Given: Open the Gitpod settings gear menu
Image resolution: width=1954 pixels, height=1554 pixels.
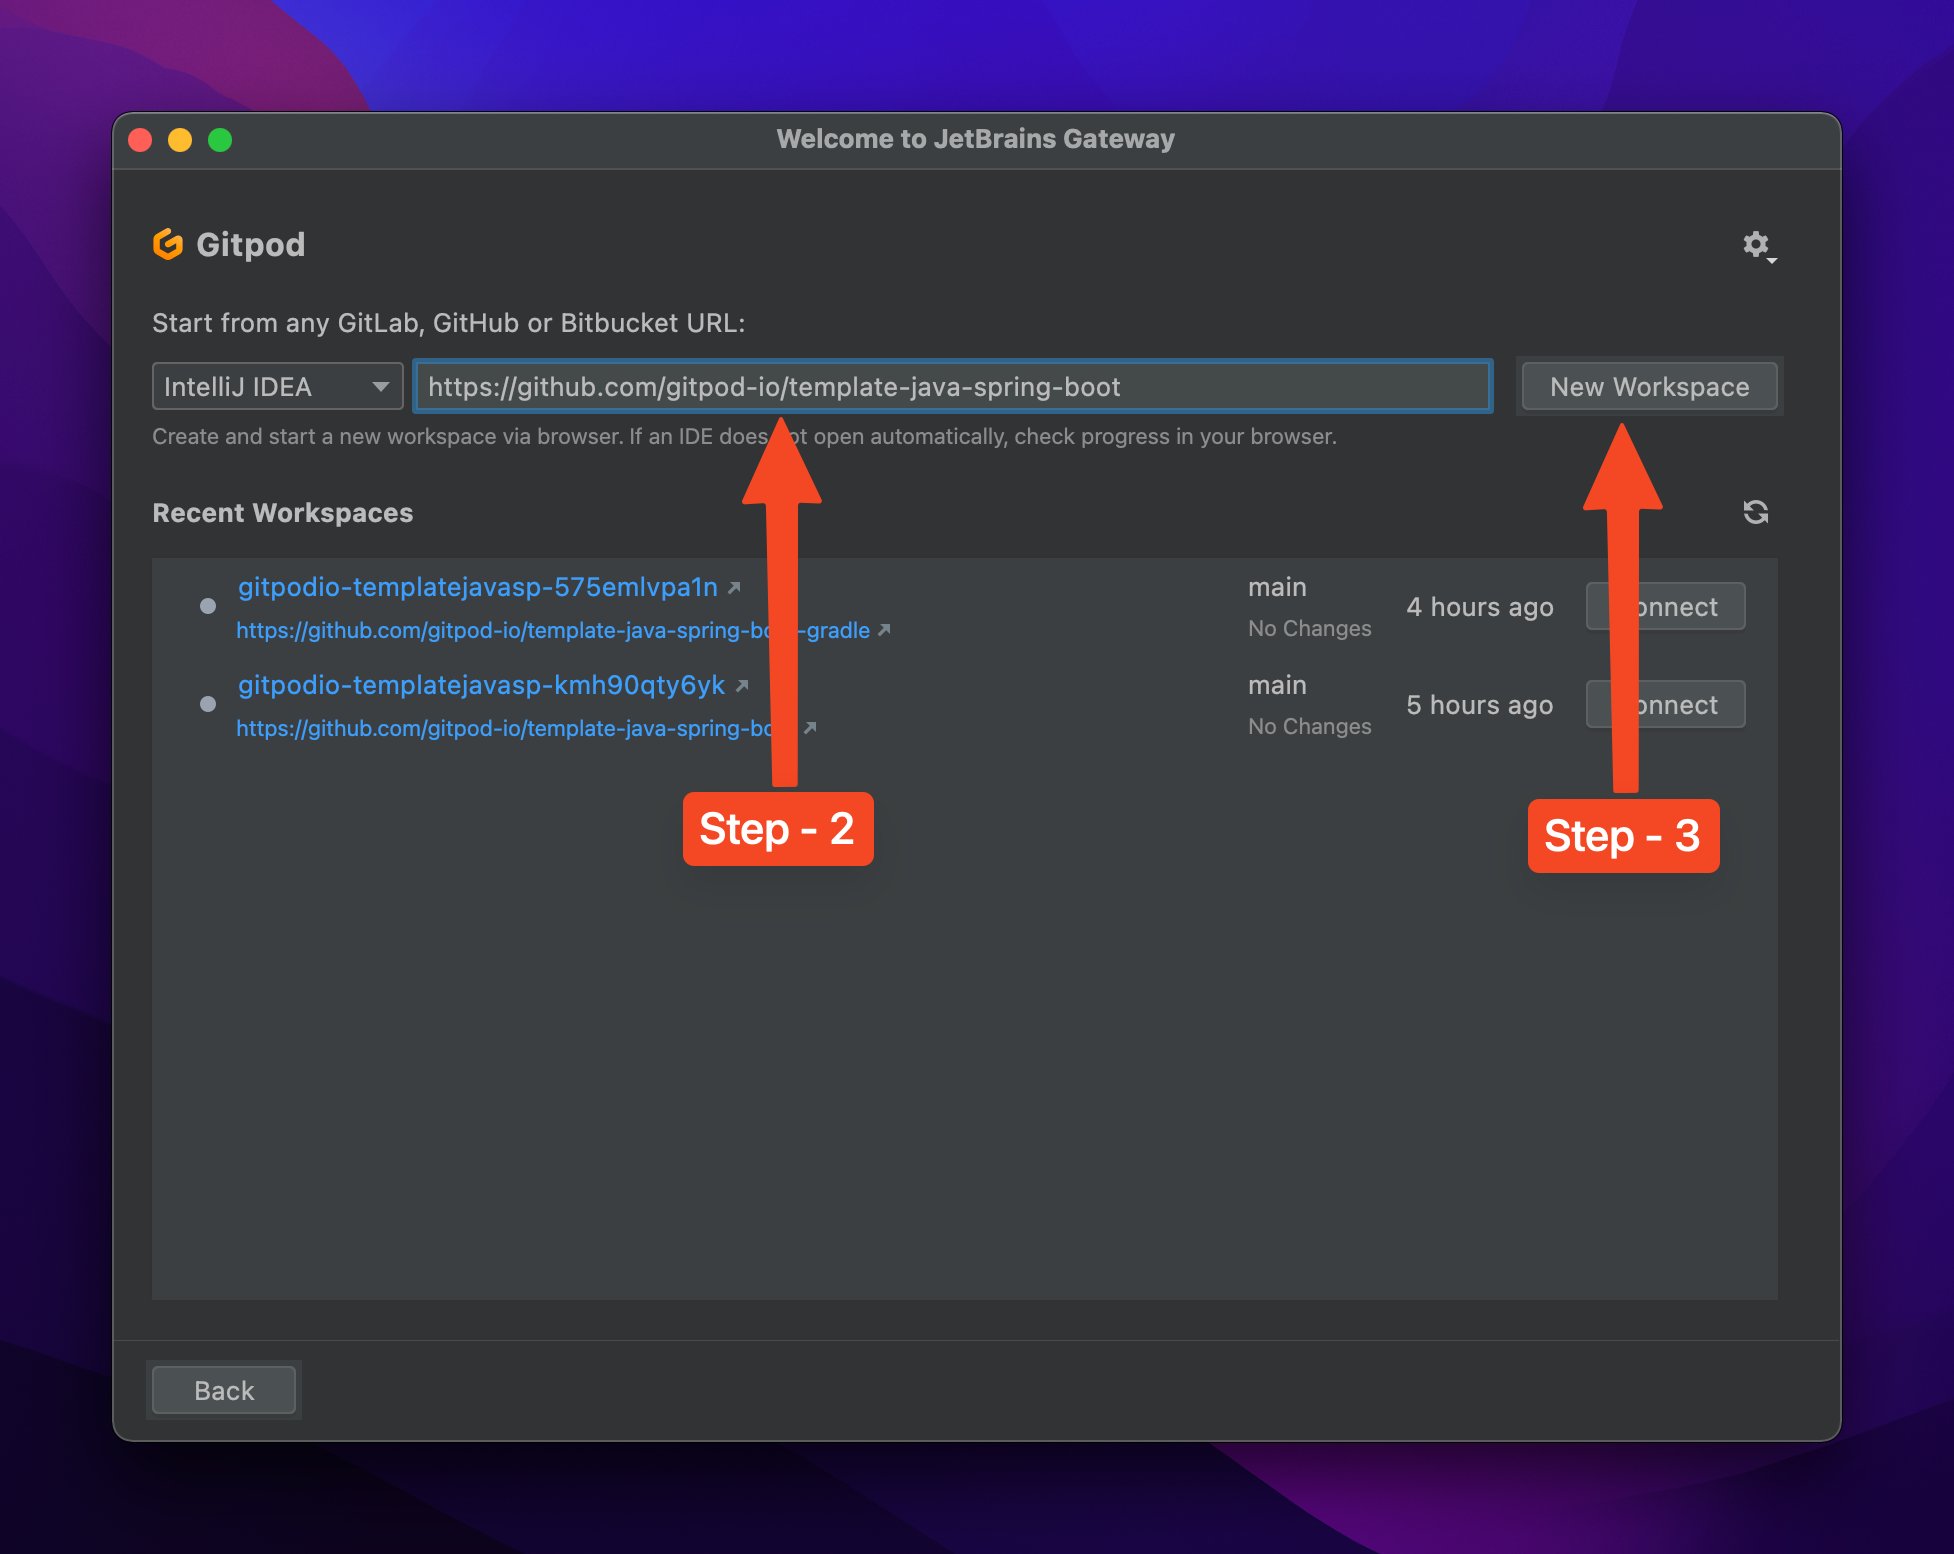Looking at the screenshot, I should [1758, 245].
